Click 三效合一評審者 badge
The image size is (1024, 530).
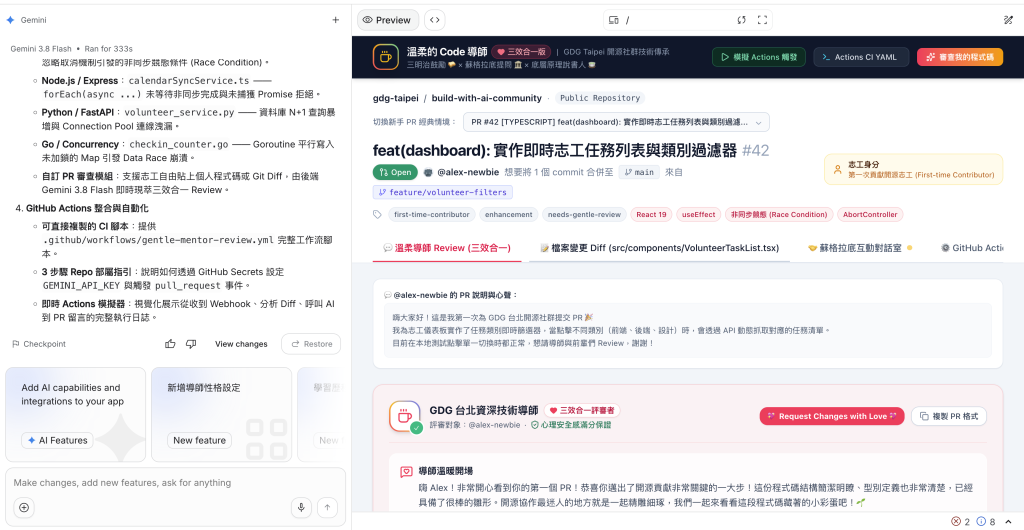(582, 411)
